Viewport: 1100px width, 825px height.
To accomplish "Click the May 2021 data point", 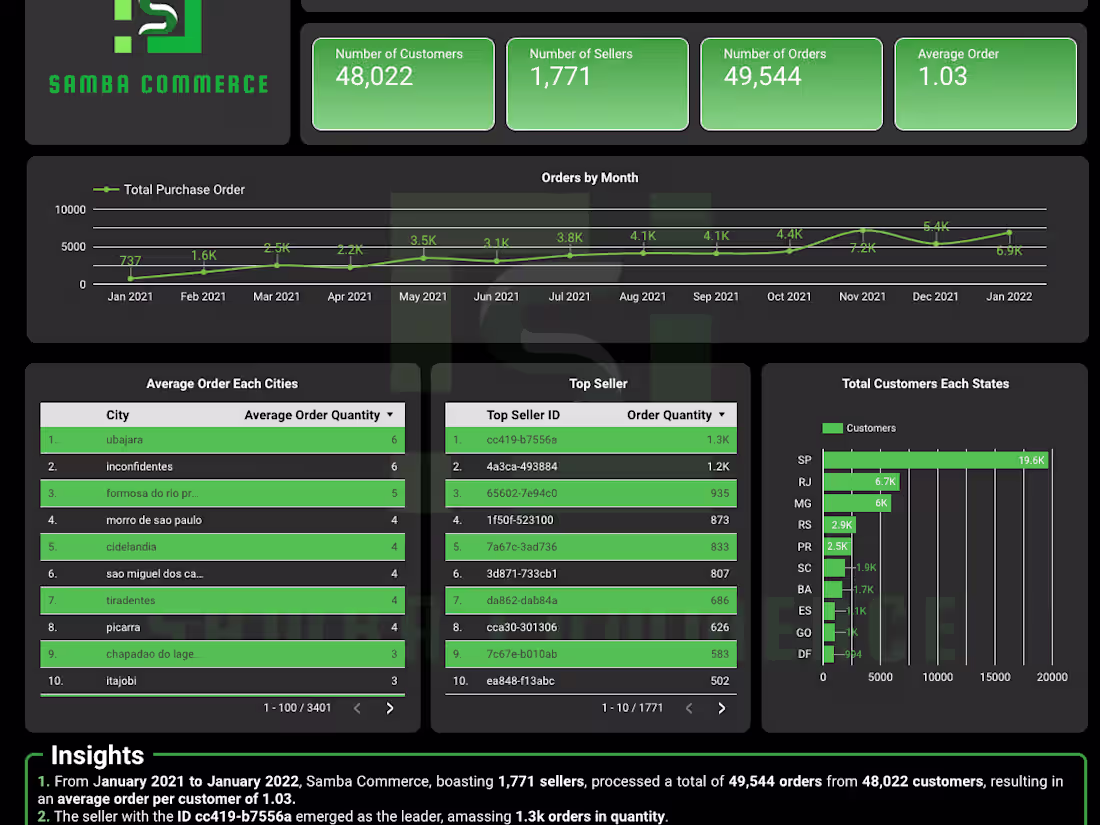I will [423, 258].
